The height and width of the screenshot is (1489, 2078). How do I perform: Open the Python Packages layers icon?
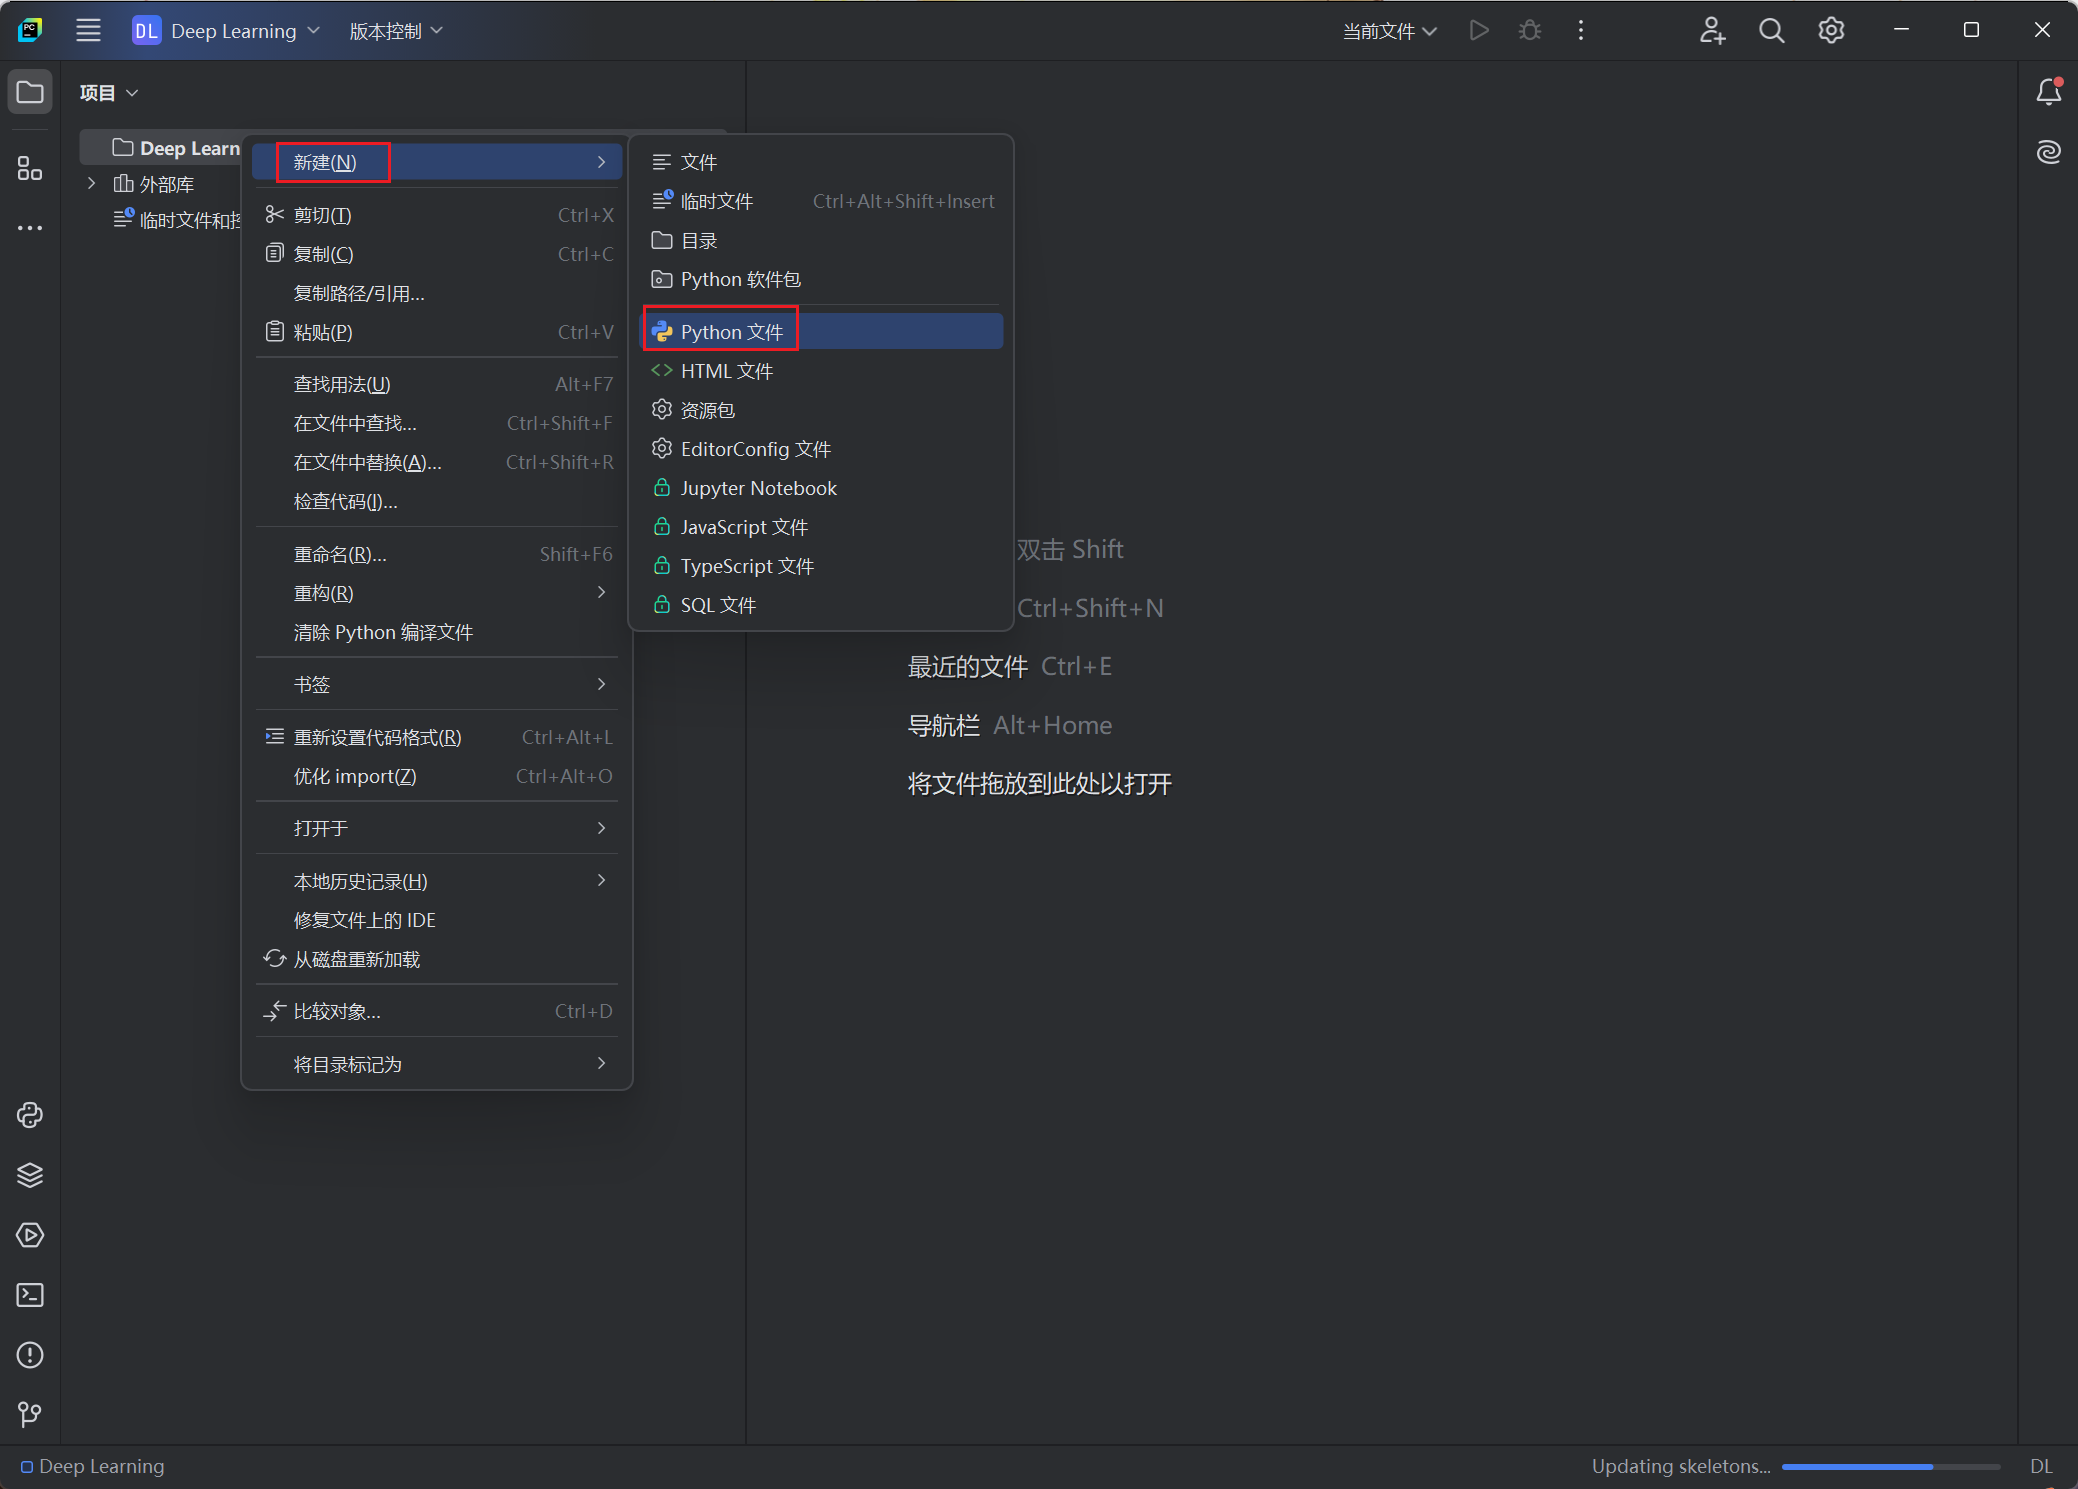(x=30, y=1175)
